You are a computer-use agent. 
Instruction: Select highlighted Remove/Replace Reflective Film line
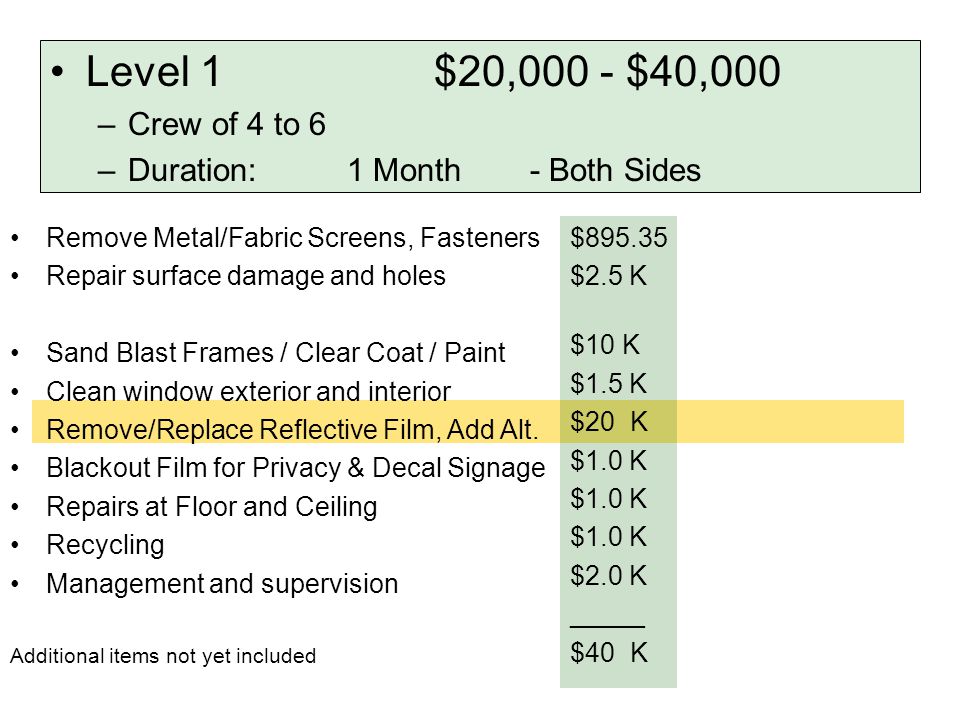click(x=293, y=430)
